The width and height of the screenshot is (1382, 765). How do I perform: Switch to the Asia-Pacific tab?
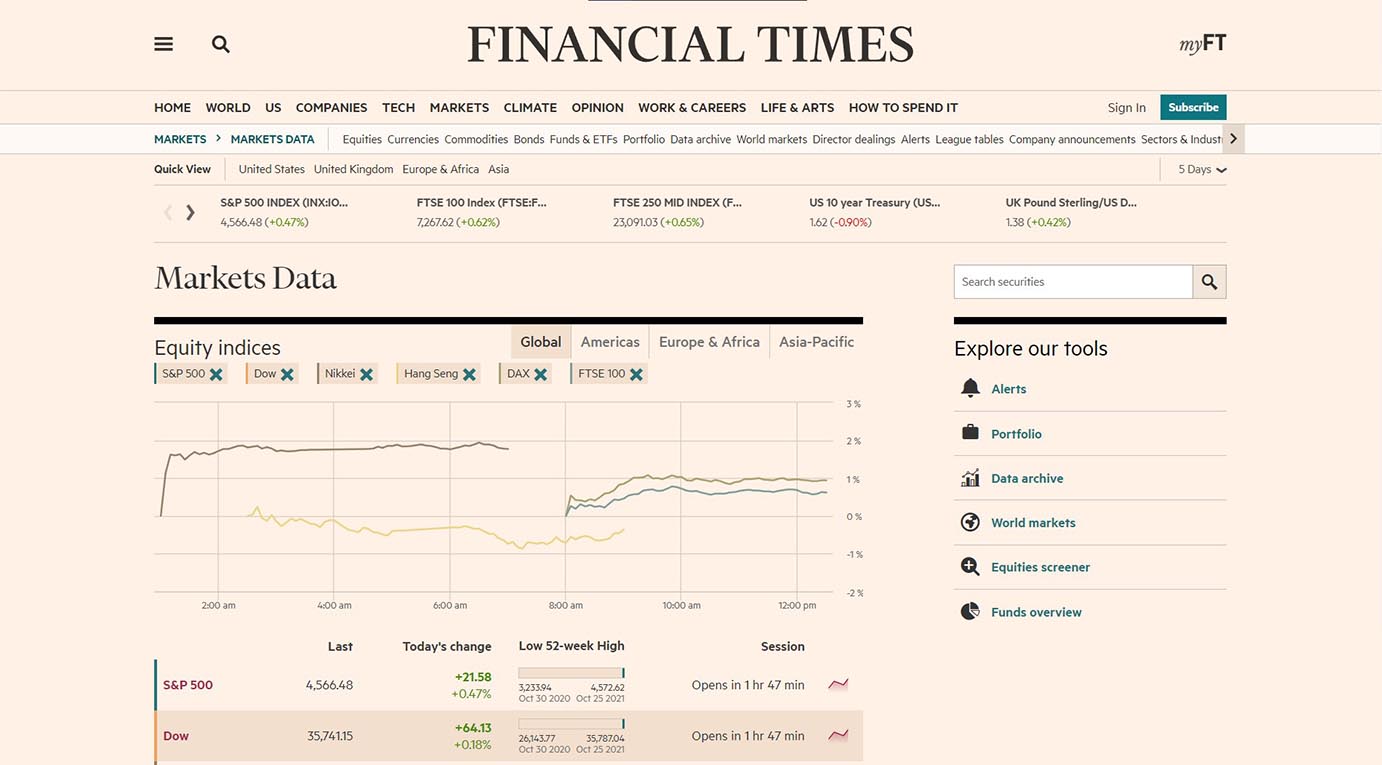(x=816, y=342)
